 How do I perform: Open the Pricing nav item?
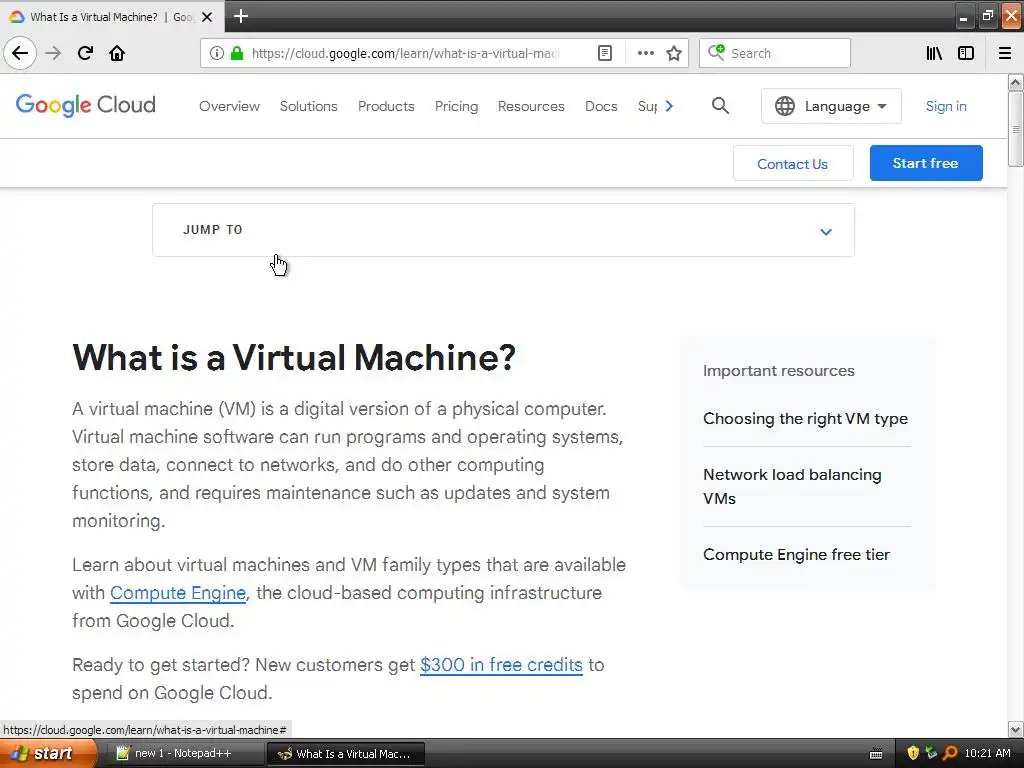point(456,106)
